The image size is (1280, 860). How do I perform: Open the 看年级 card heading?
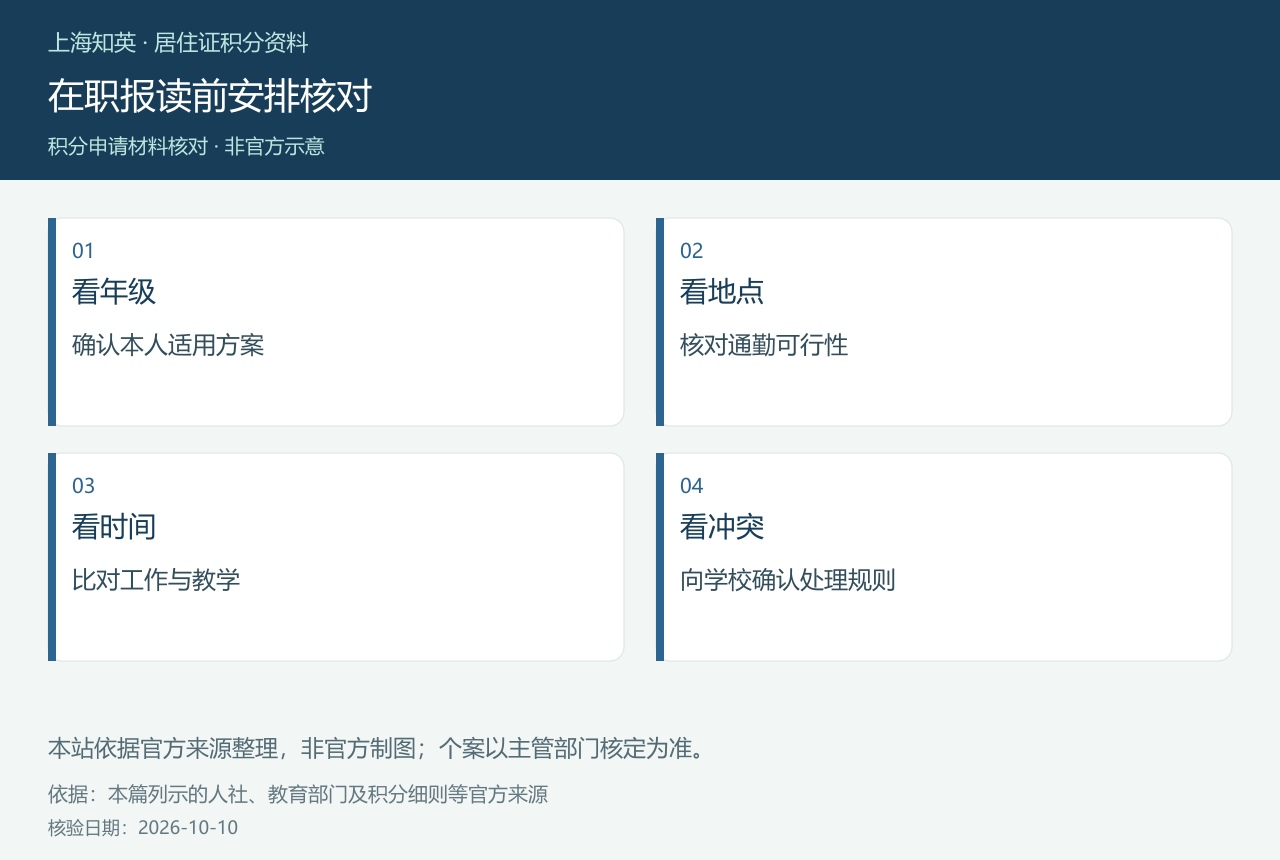114,292
